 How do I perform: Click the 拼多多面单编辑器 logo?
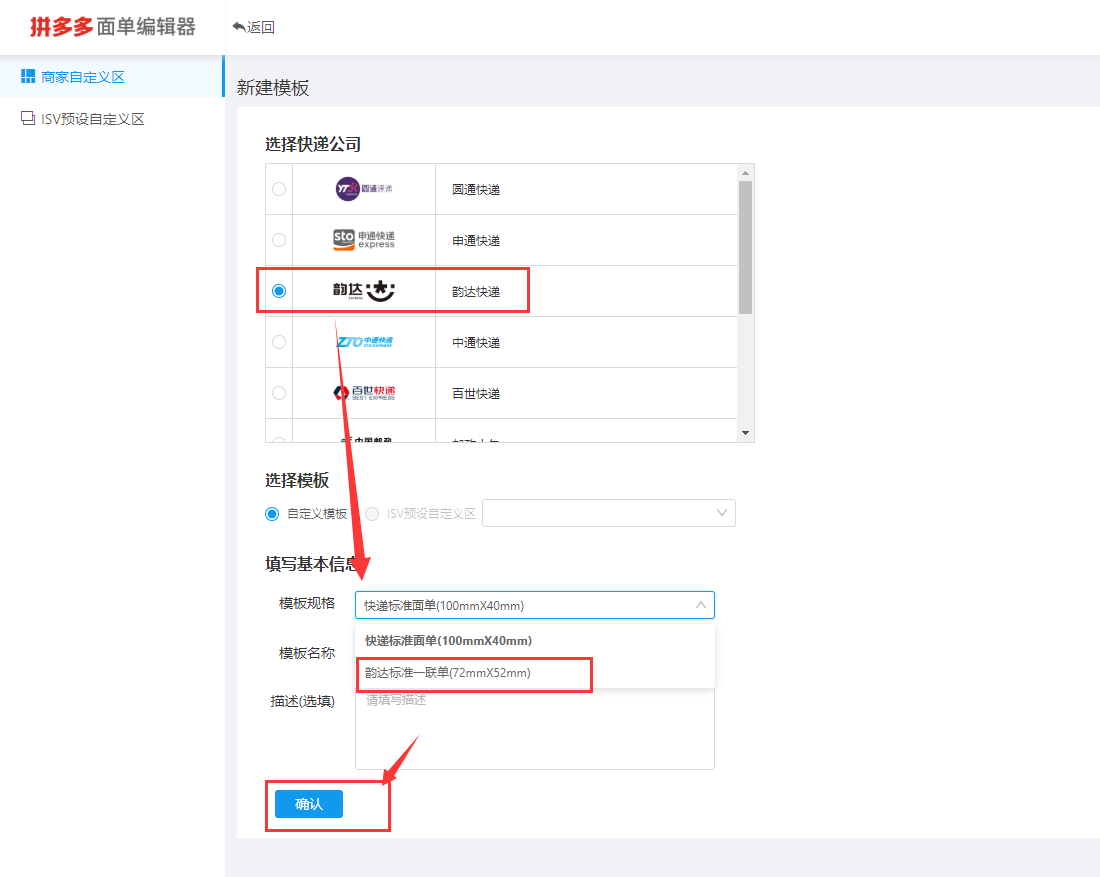point(112,27)
